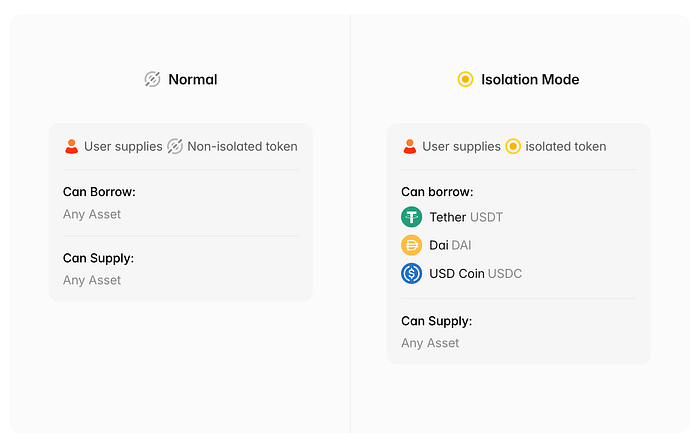The image size is (700, 446).
Task: Click the Dai DAI label
Action: coord(449,245)
